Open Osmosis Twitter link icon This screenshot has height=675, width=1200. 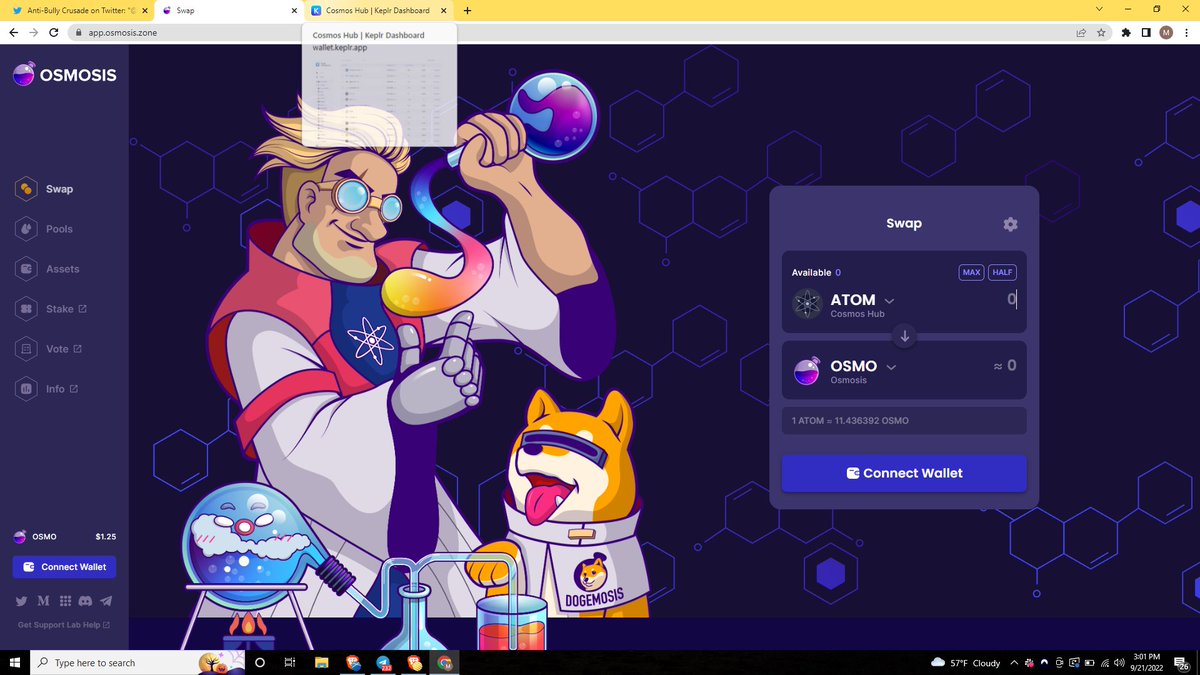(22, 601)
